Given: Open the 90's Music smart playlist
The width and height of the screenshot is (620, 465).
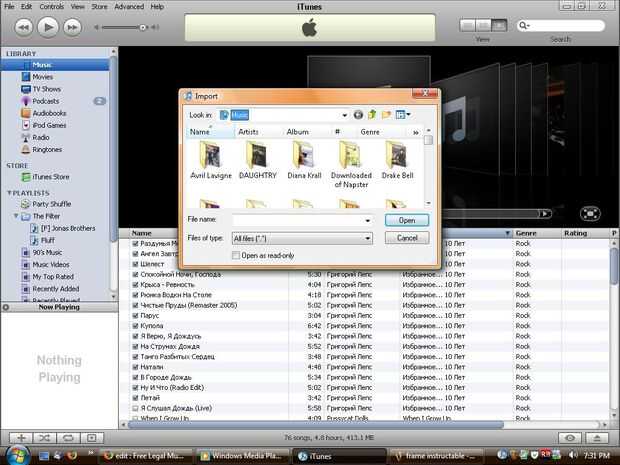Looking at the screenshot, I should pos(47,252).
